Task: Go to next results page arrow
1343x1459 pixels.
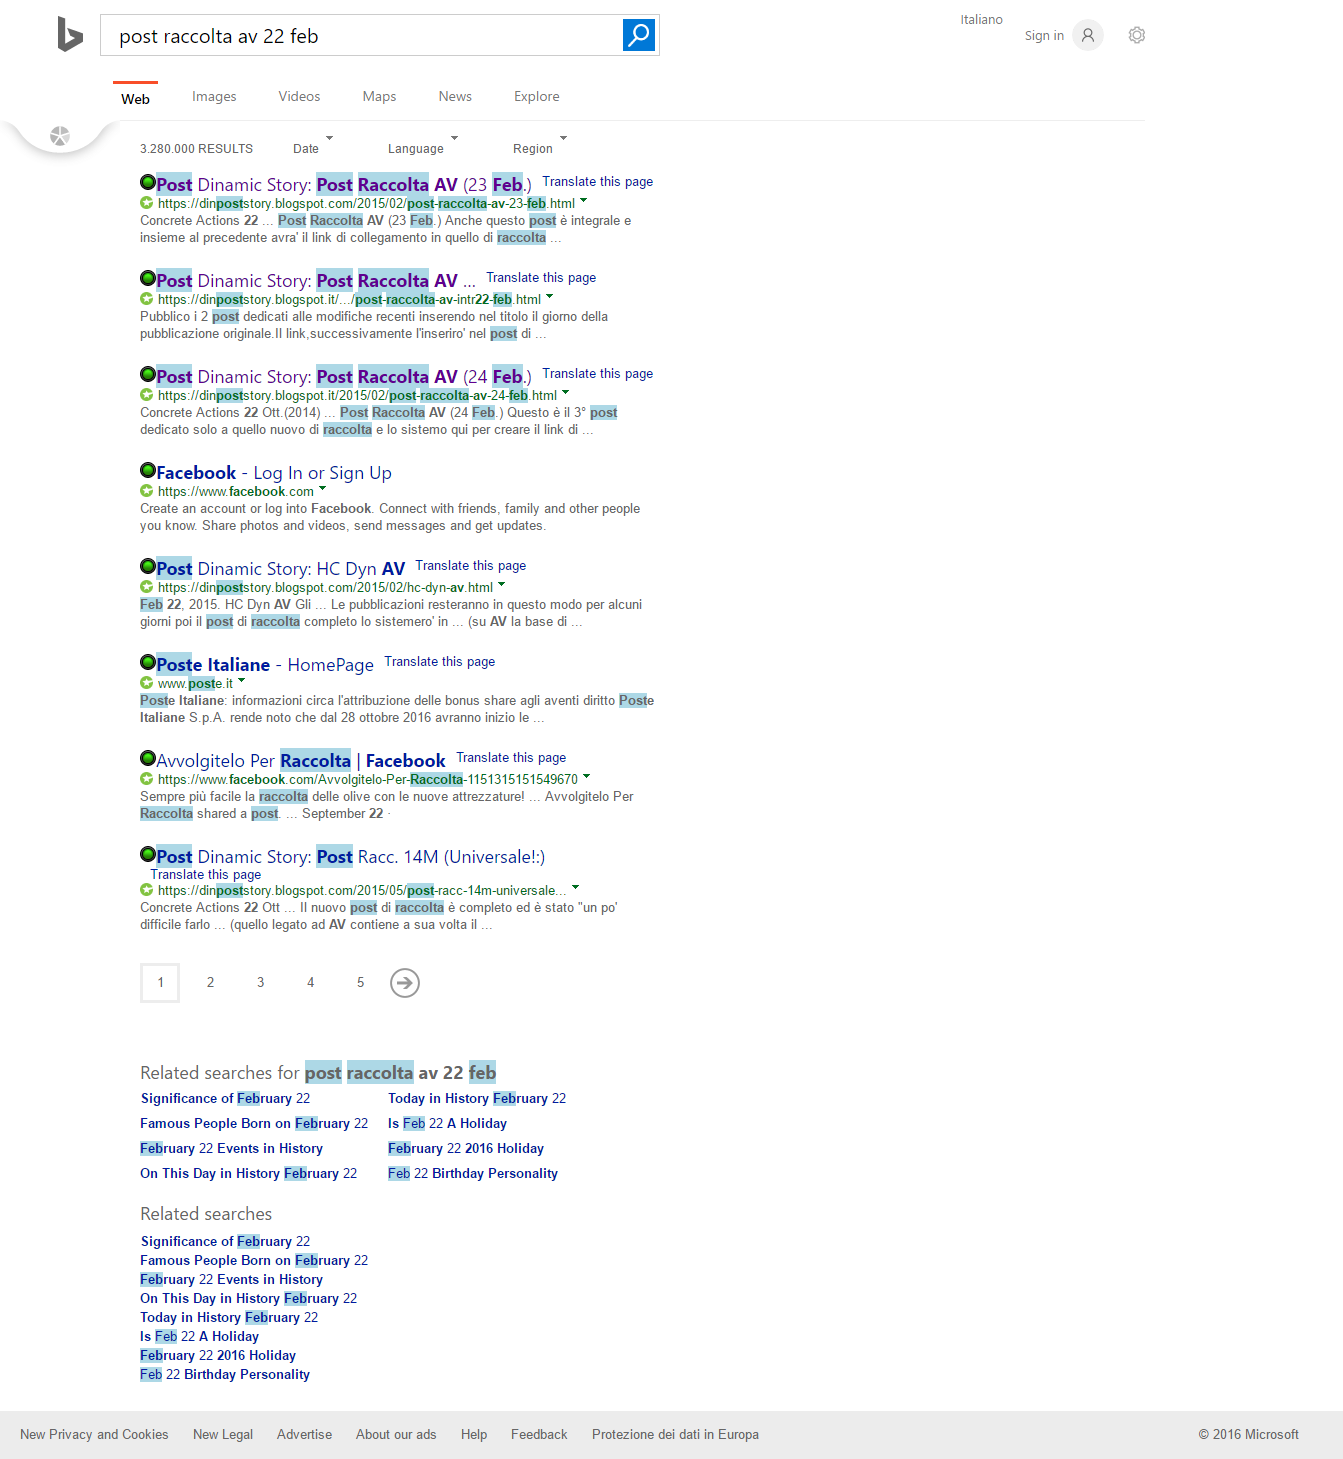Action: pos(404,983)
